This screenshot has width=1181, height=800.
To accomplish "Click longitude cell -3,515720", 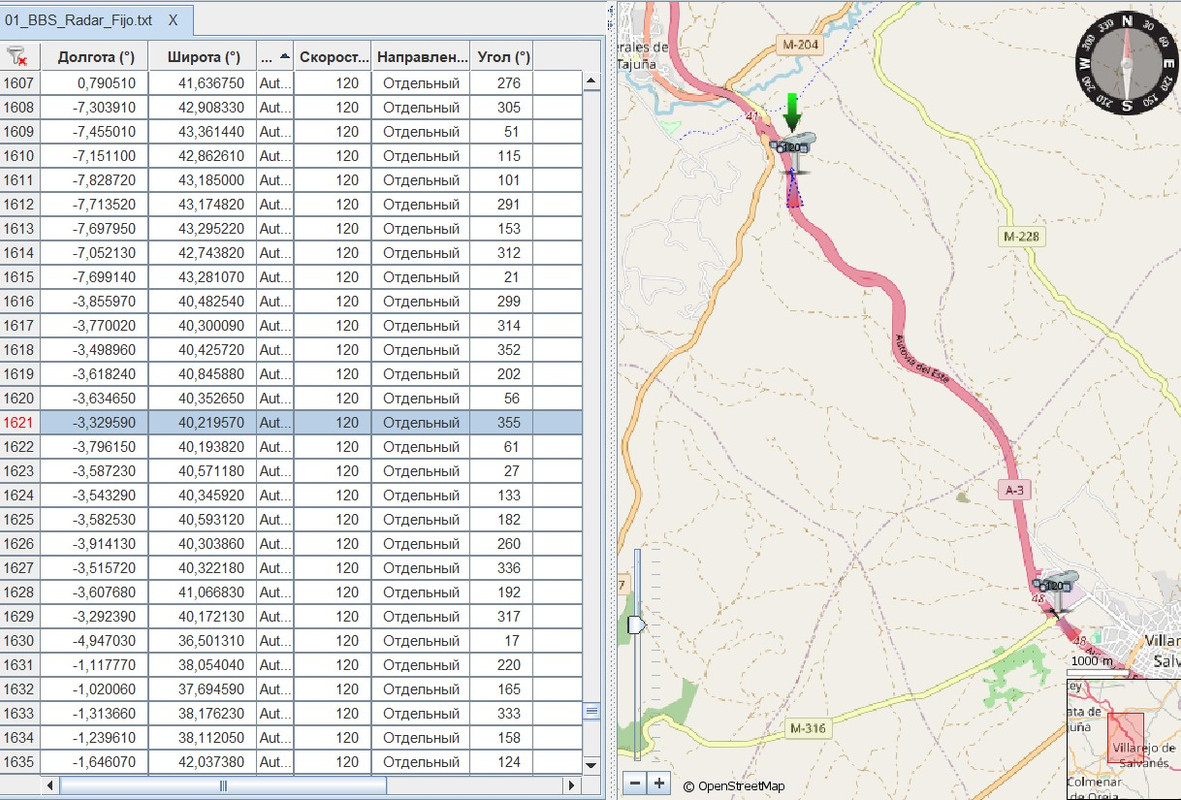I will click(95, 568).
